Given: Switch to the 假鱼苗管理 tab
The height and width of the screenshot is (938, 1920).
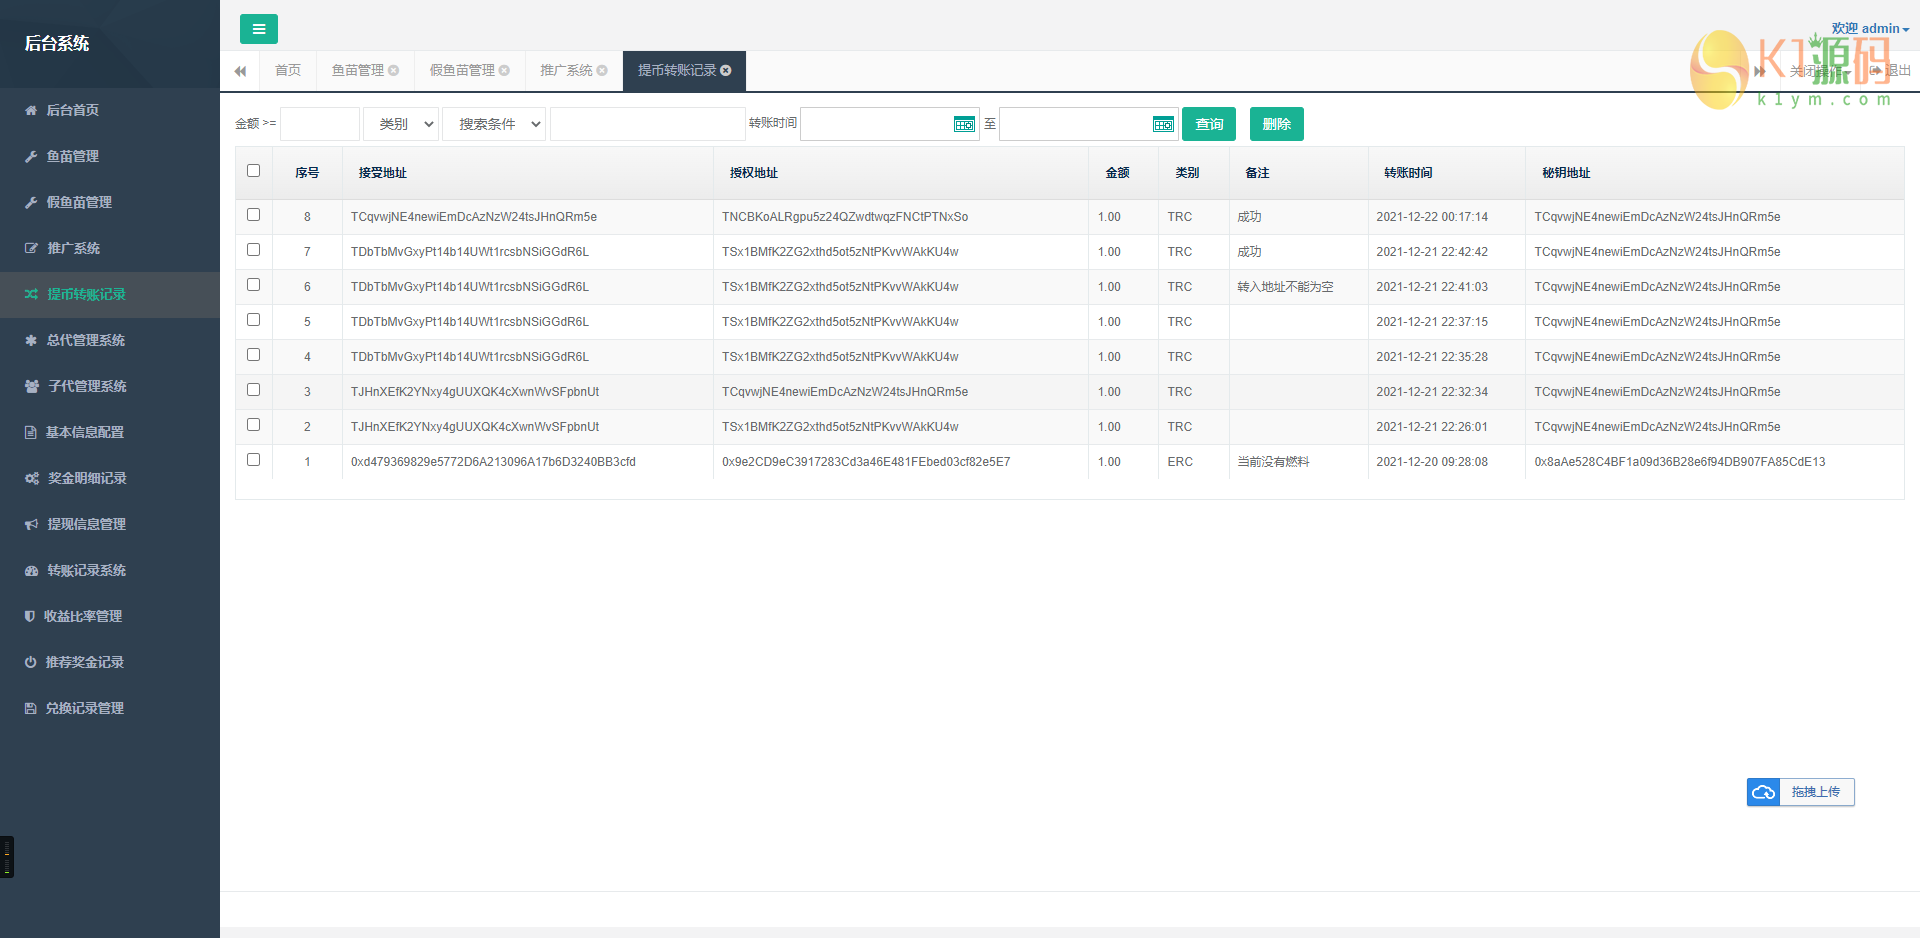Looking at the screenshot, I should [x=462, y=71].
